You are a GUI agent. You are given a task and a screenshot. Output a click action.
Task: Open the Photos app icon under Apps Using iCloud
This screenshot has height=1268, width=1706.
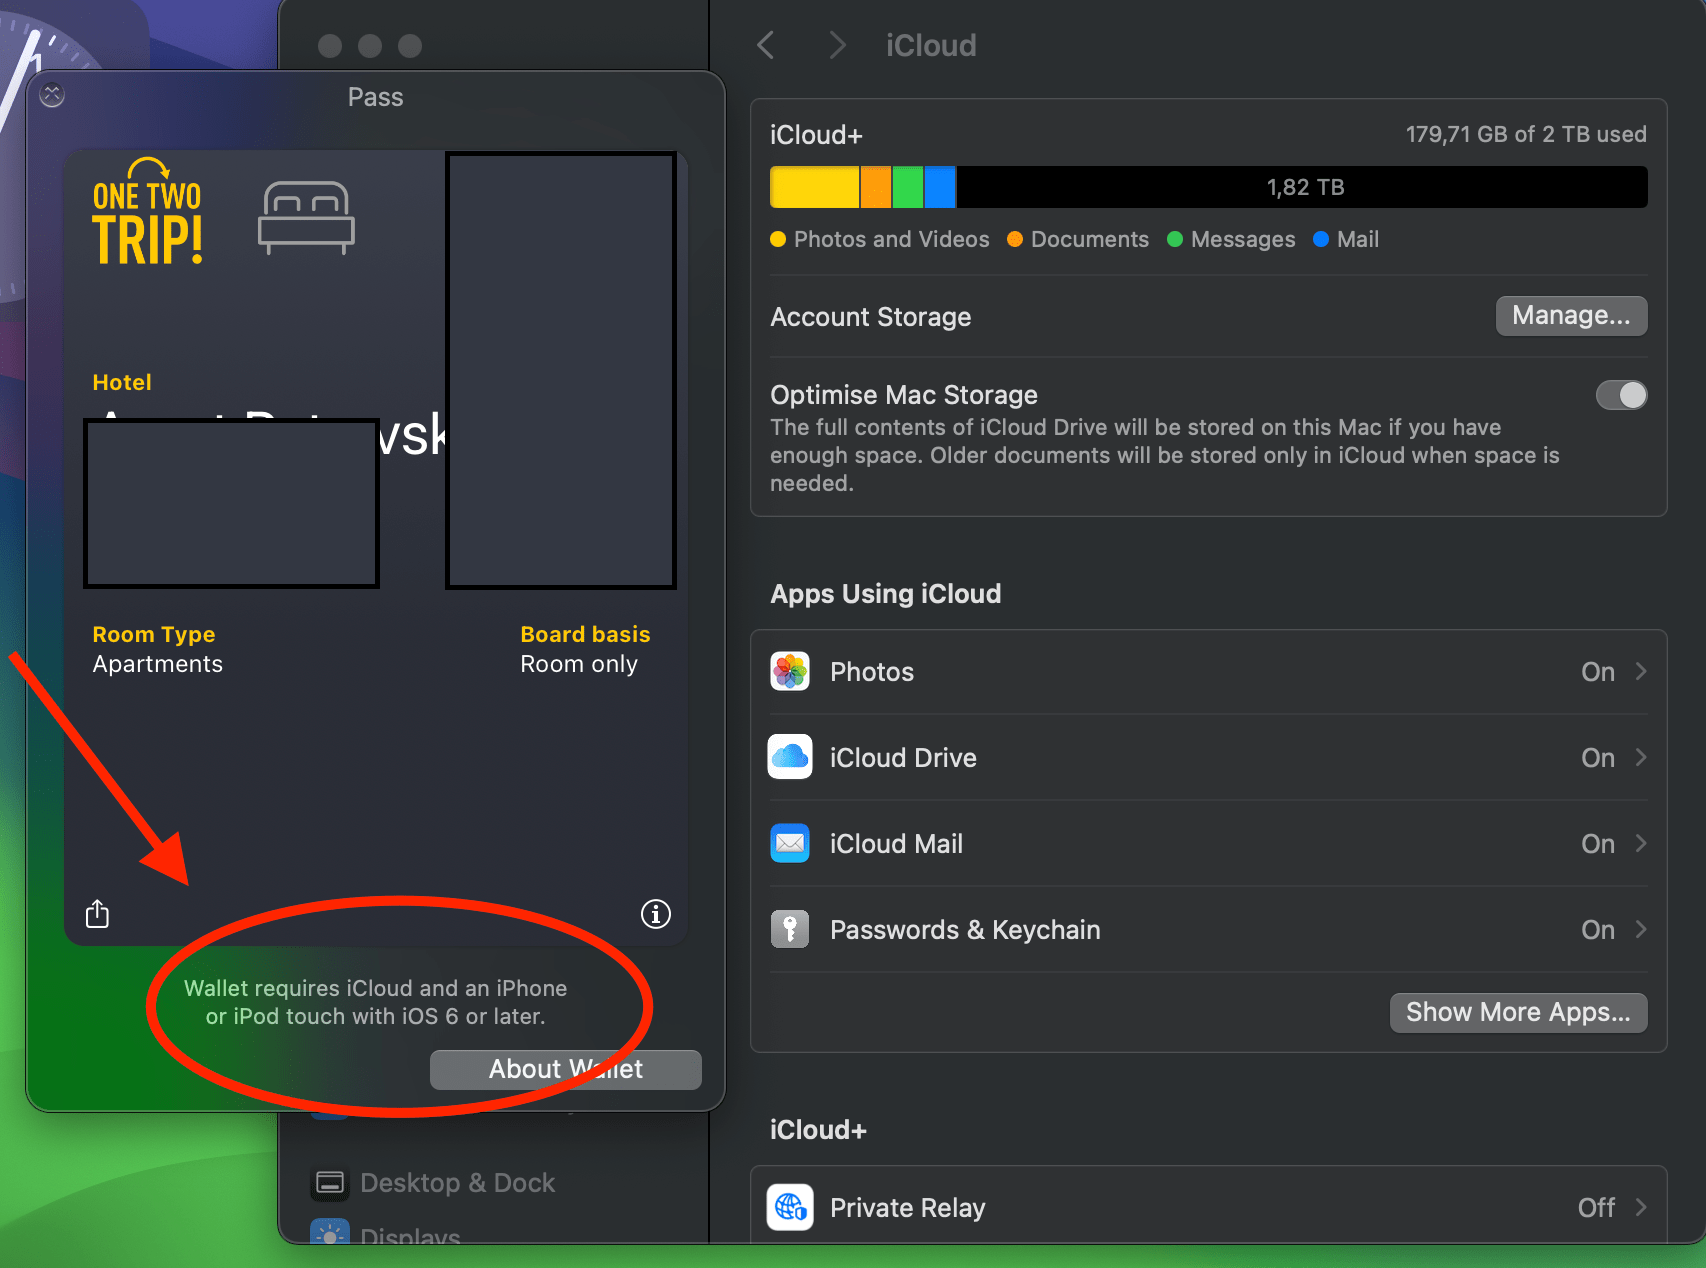click(x=790, y=671)
